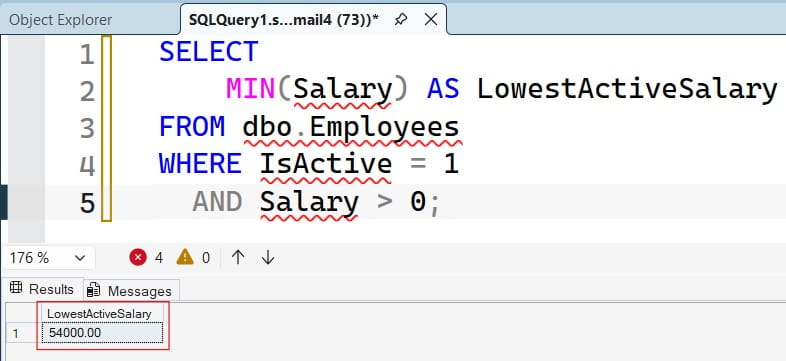This screenshot has height=361, width=786.
Task: Click Salary inside the MIN parentheses
Action: 343,89
